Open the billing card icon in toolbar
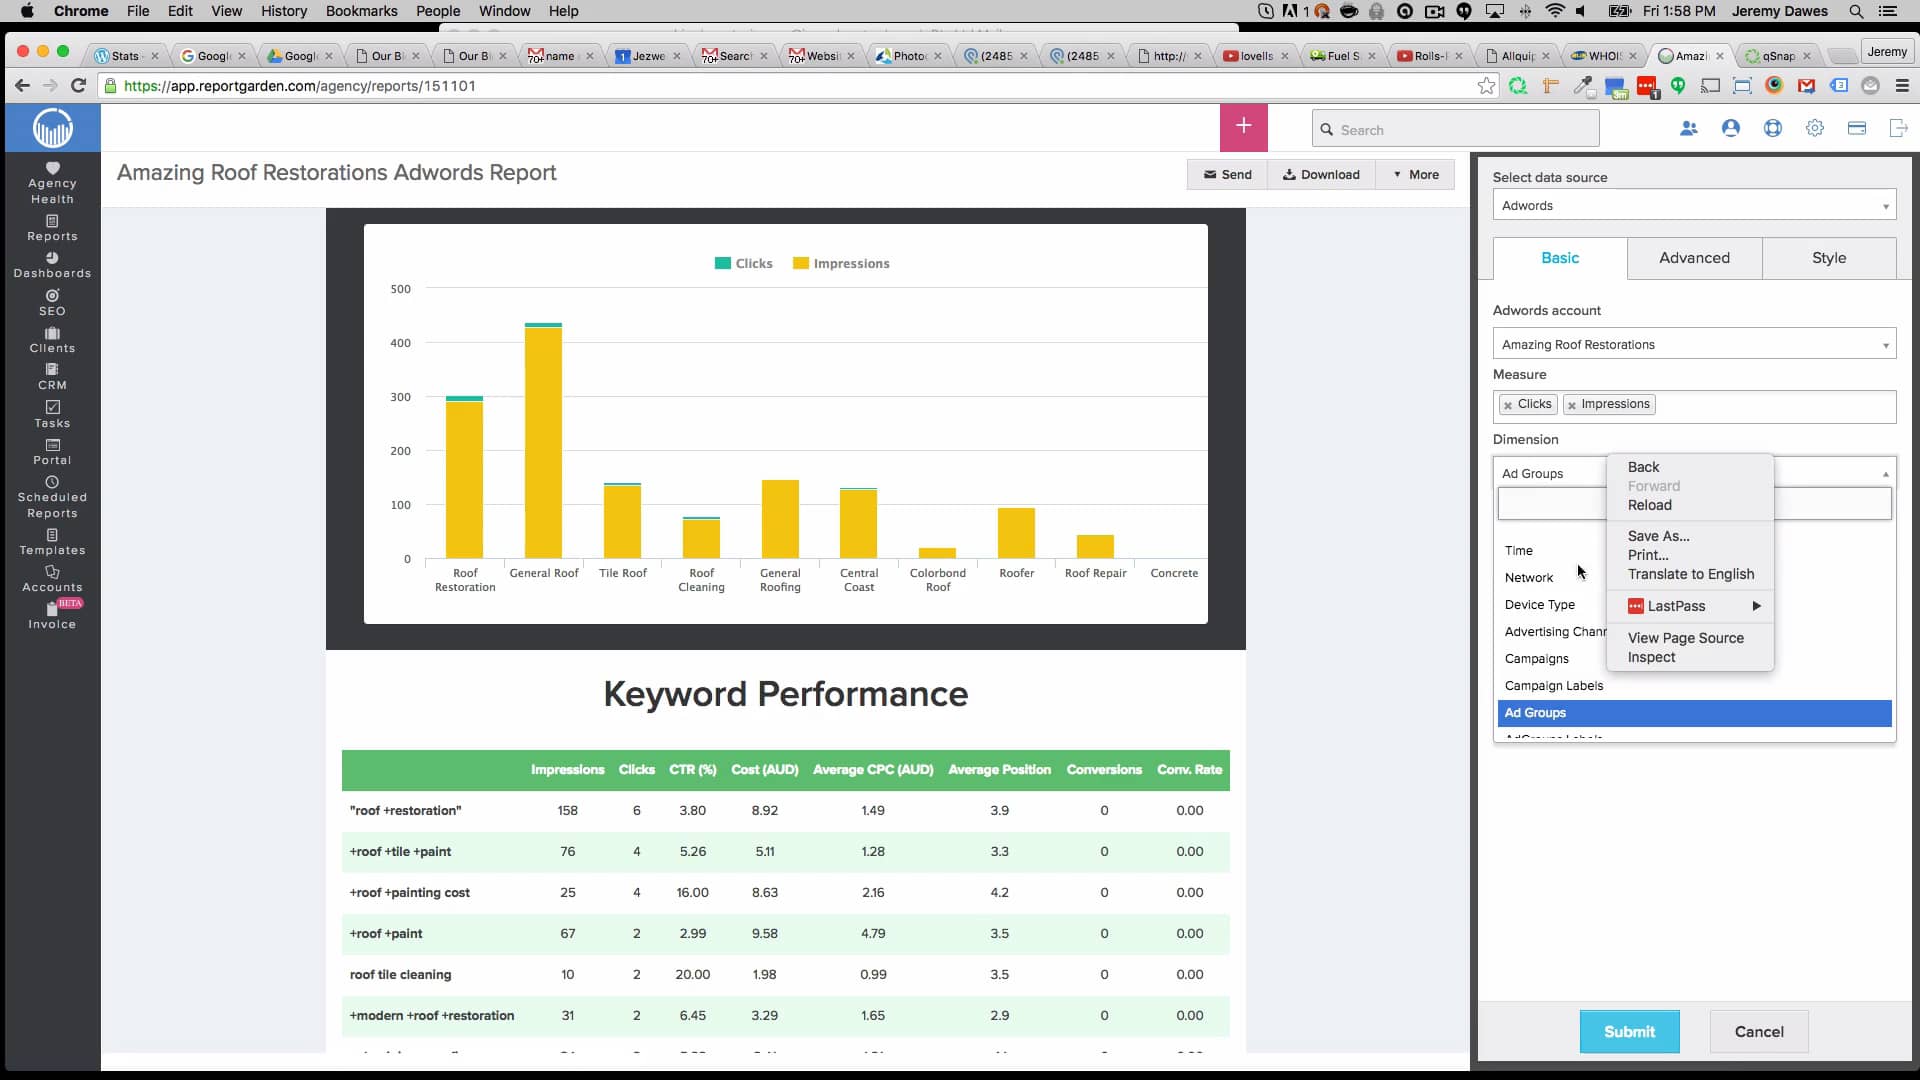The image size is (1920, 1080). (x=1858, y=128)
